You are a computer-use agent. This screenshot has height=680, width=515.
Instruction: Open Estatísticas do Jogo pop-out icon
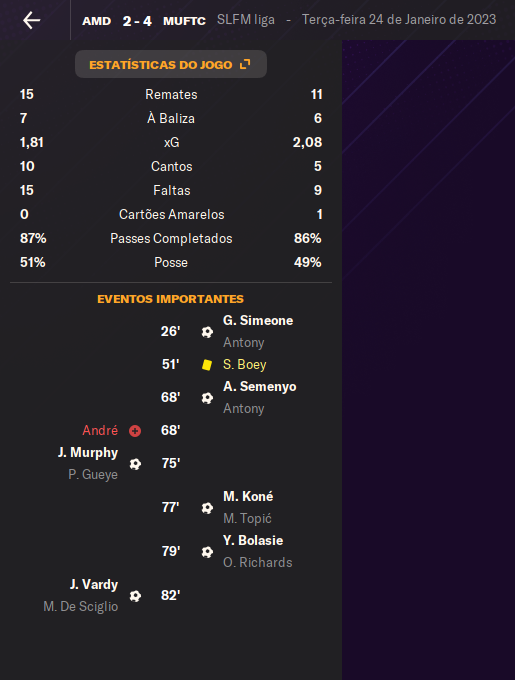pos(245,64)
